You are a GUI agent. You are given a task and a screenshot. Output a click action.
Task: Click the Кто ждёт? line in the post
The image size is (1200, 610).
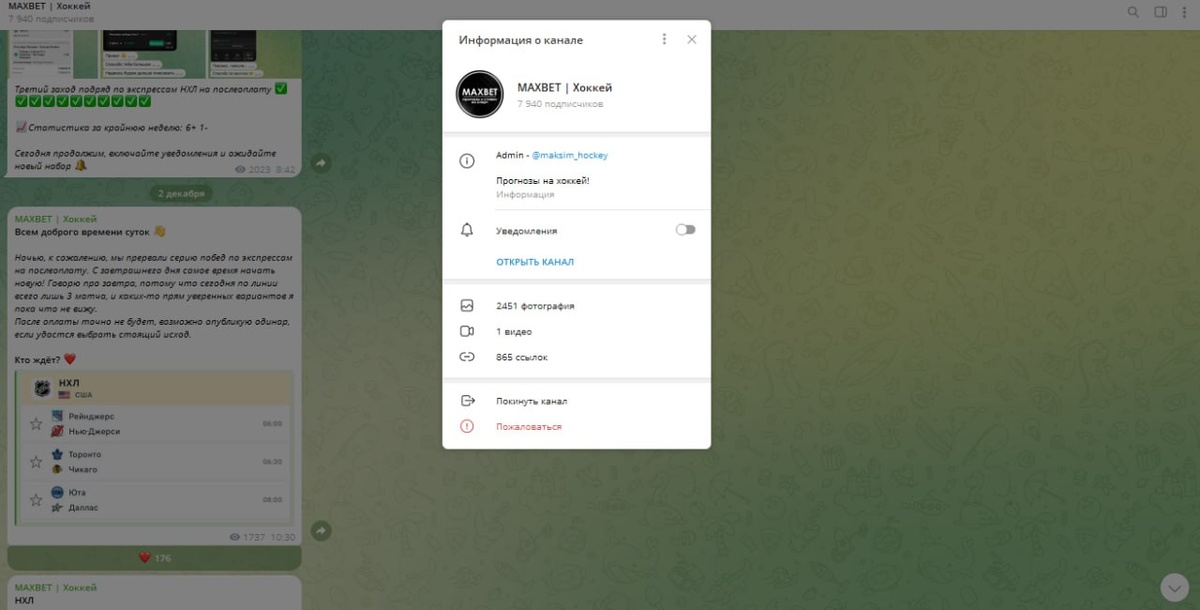click(x=45, y=359)
